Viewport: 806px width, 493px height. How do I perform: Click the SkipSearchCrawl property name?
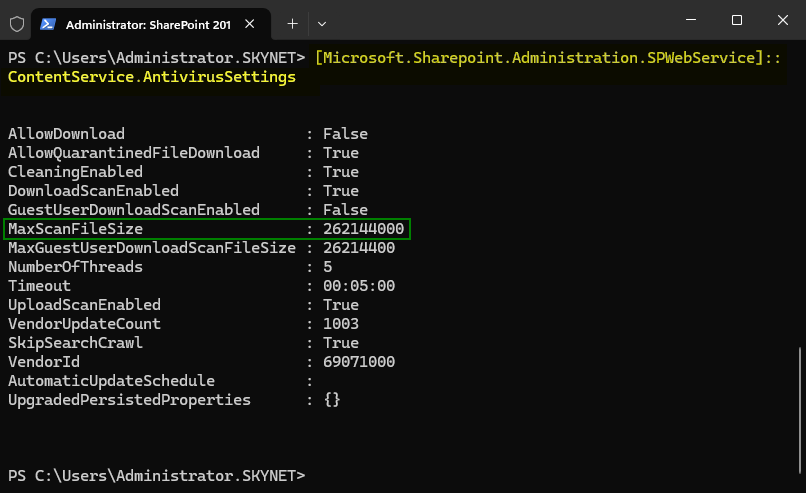click(75, 343)
